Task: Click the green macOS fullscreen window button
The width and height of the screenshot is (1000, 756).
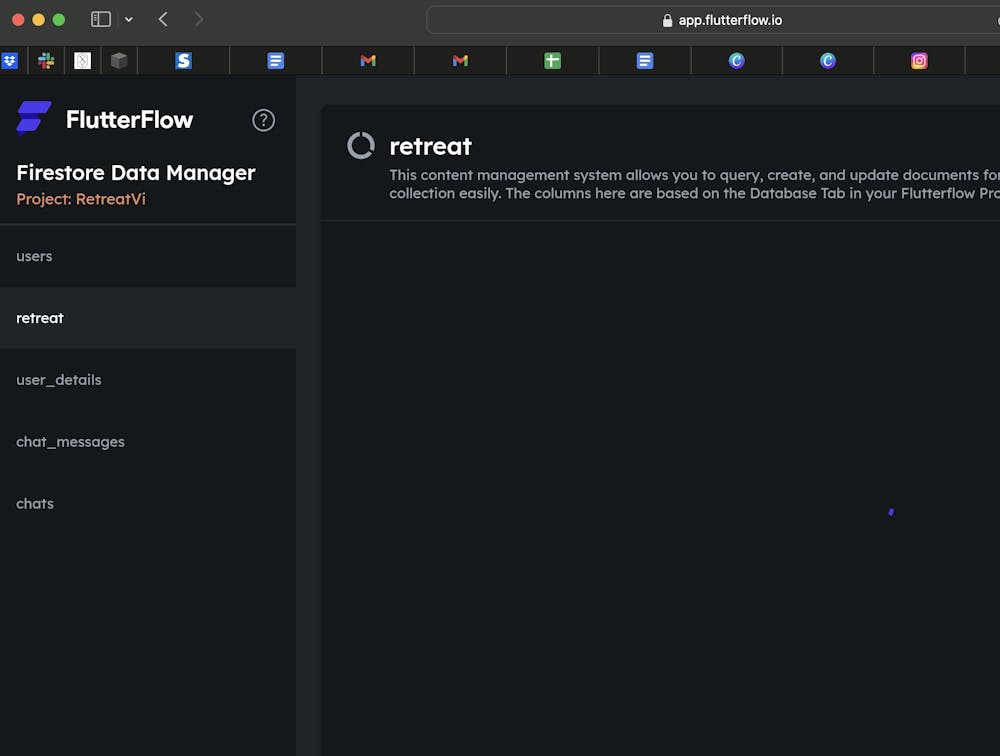Action: pyautogui.click(x=59, y=20)
